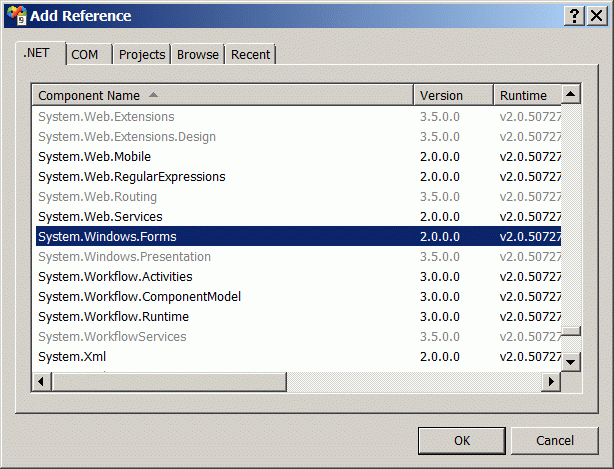Click the help question mark button

[574, 16]
